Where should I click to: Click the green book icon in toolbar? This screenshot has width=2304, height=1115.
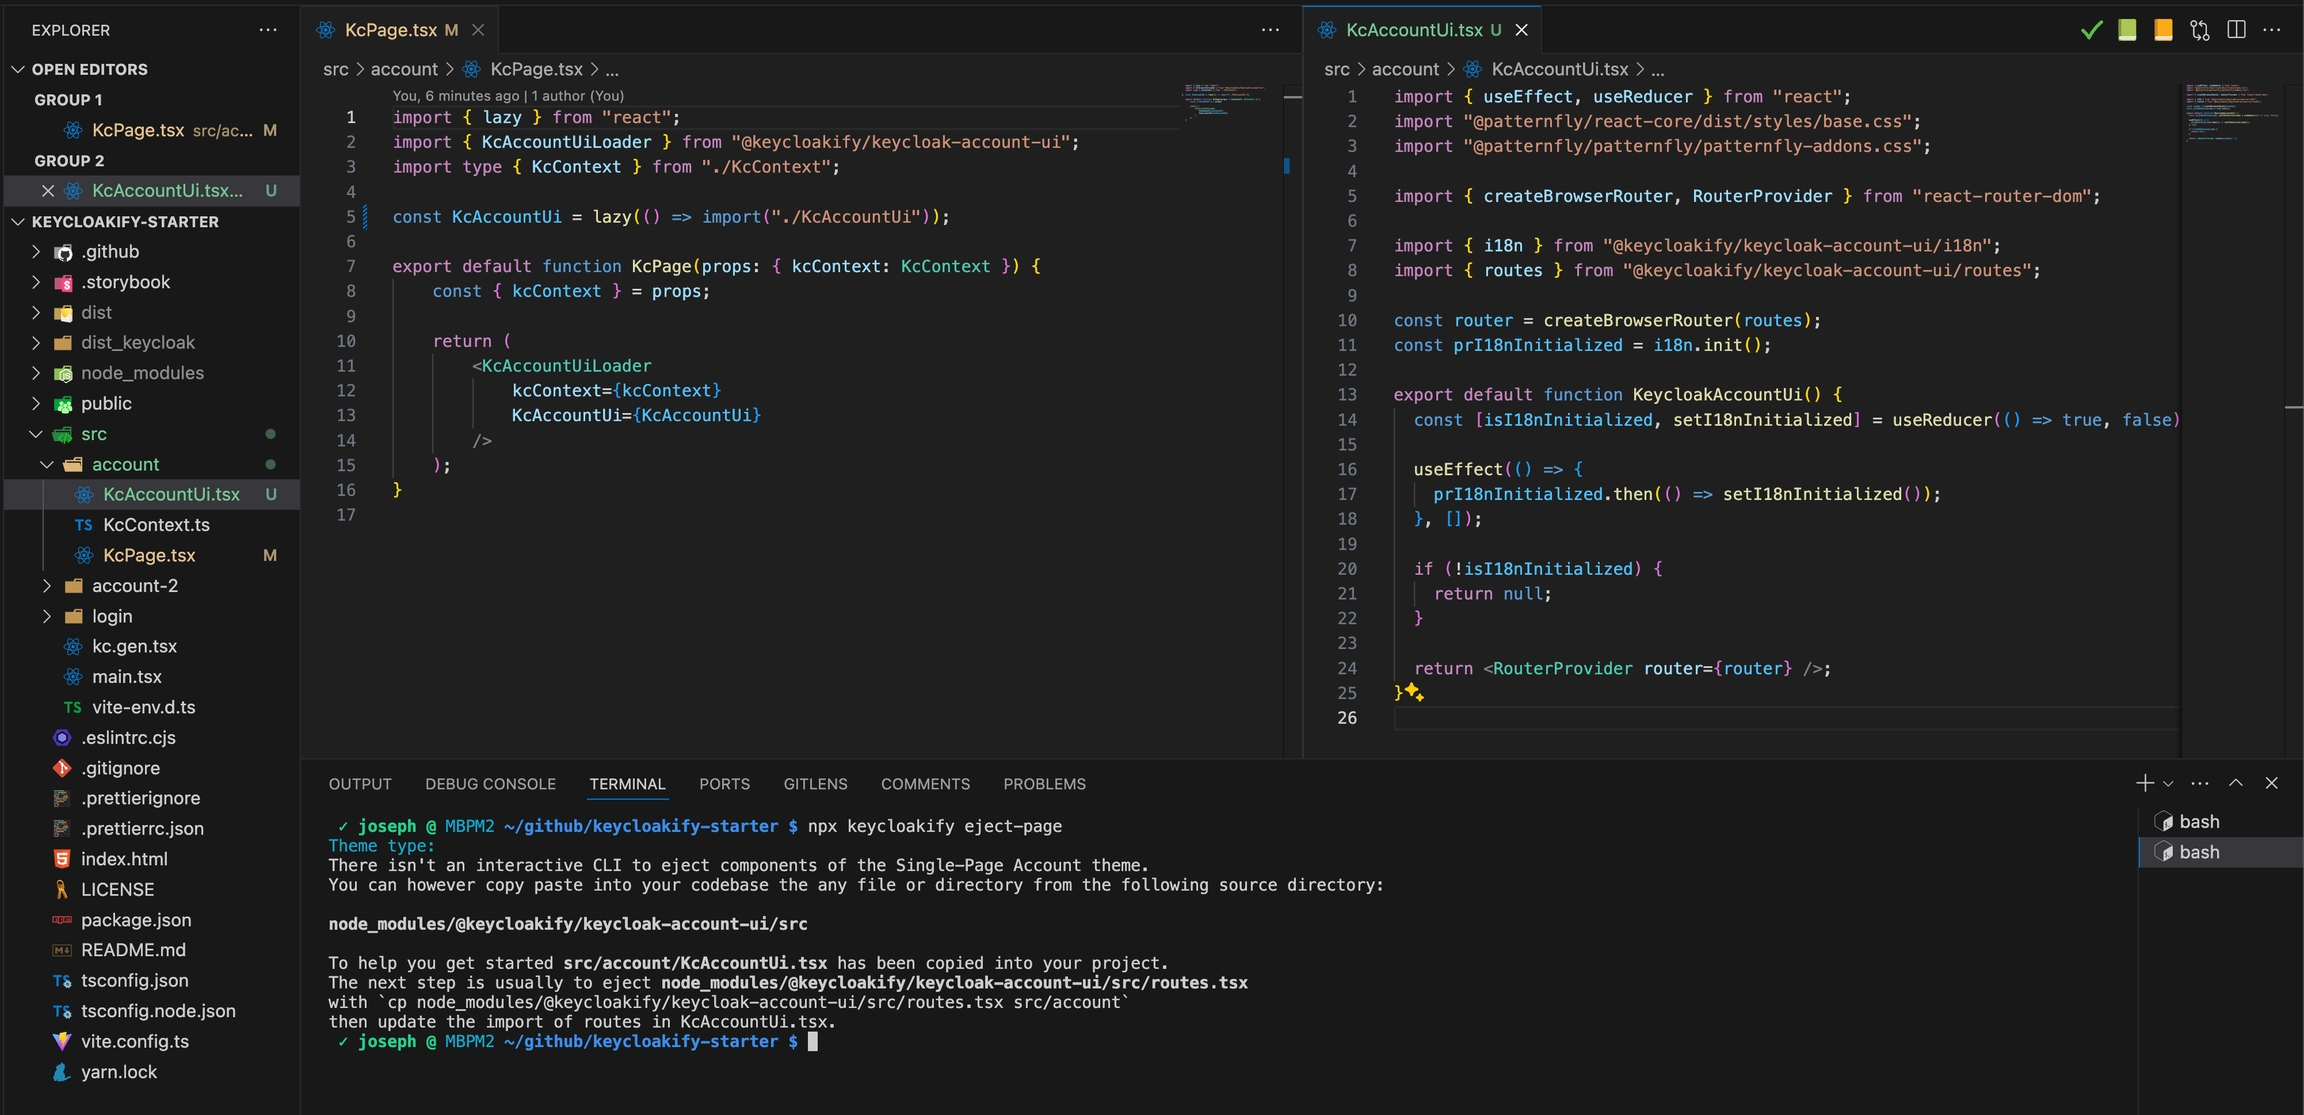(x=2127, y=30)
